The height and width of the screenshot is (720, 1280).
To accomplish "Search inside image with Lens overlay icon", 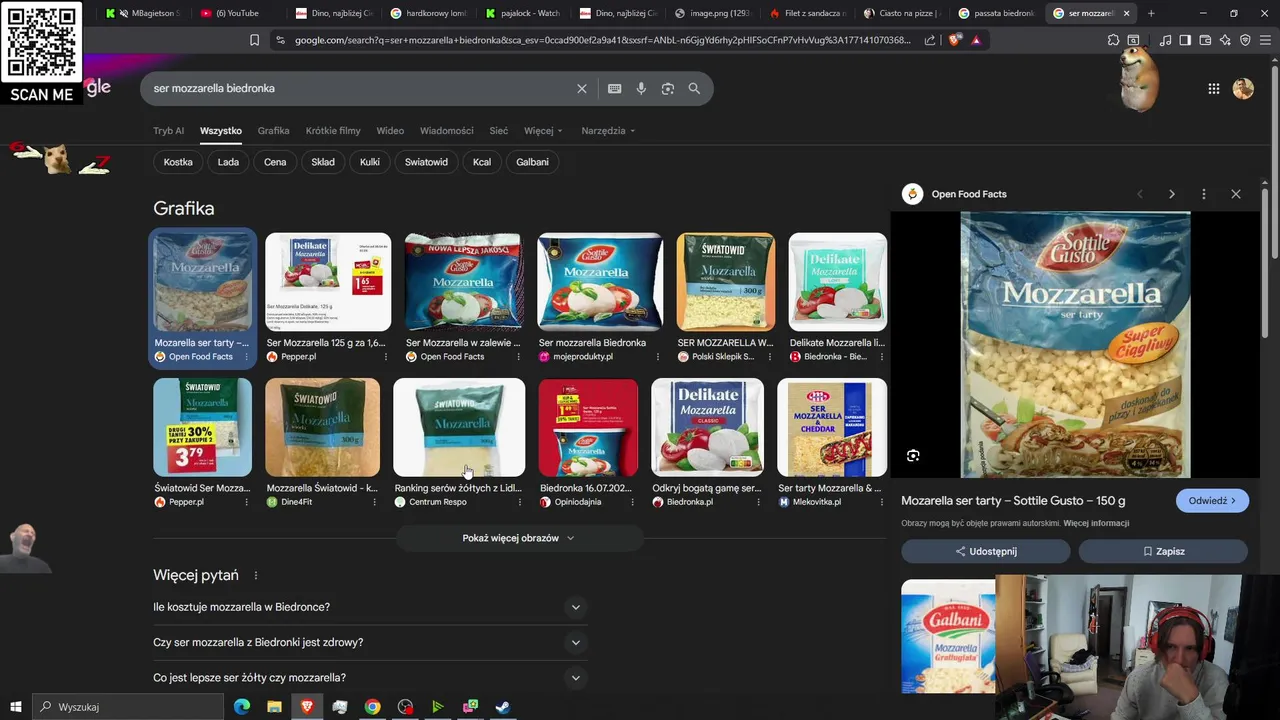I will coord(913,456).
